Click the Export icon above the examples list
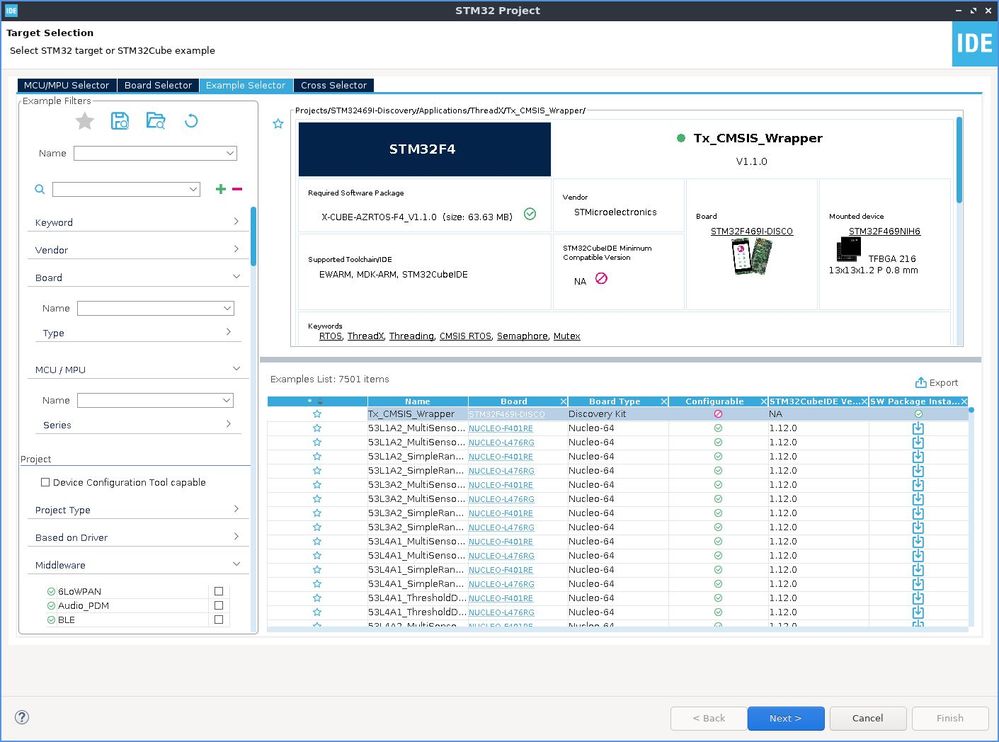The image size is (999, 742). pos(921,382)
